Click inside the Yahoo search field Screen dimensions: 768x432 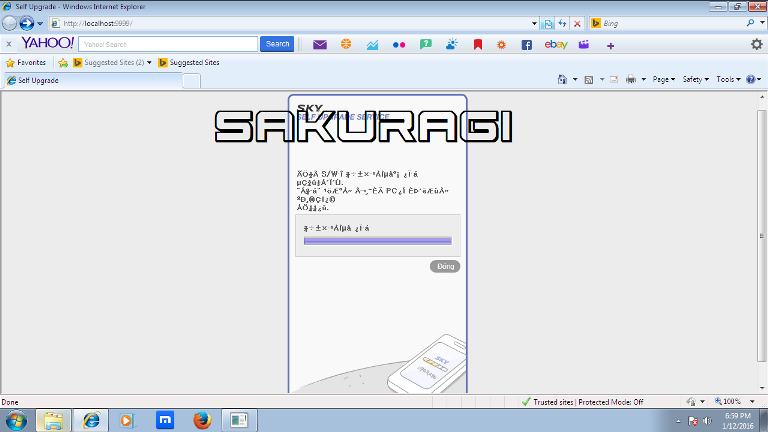167,44
